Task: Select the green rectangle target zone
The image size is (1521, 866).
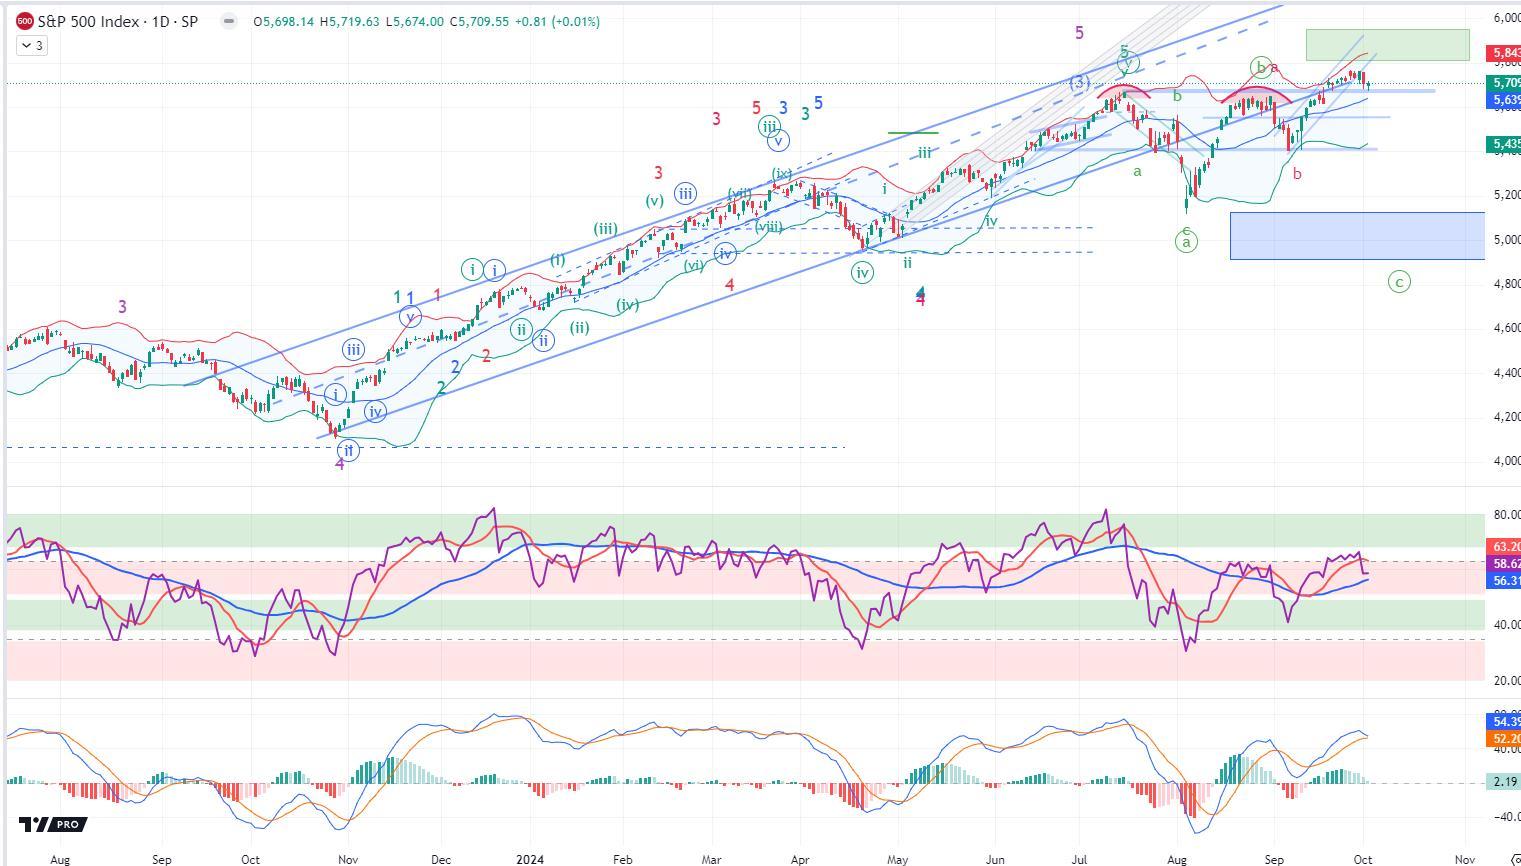Action: point(1387,45)
